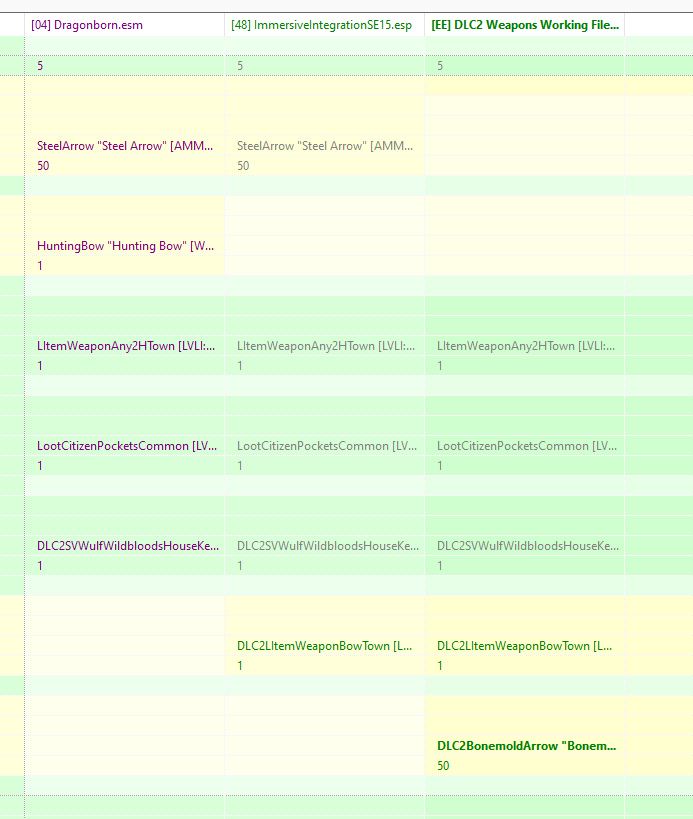
Task: Select DLC2SVWulfWildbloodsHouseKey in Dragonborn.esm column
Action: [x=128, y=546]
